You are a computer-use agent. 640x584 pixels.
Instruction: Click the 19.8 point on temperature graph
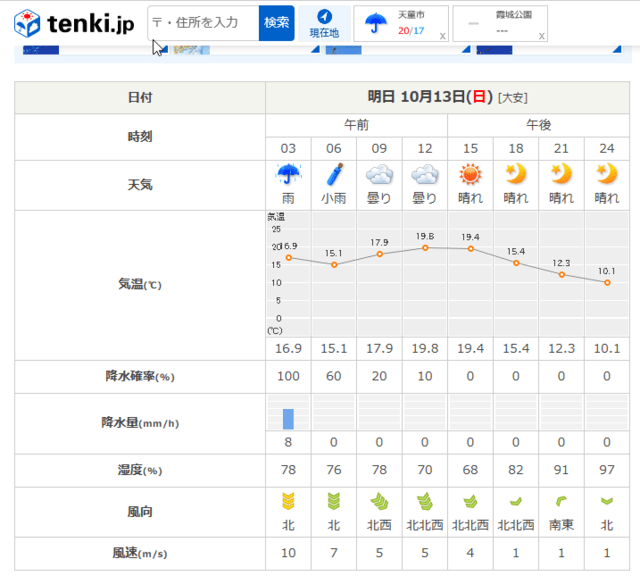tap(425, 248)
